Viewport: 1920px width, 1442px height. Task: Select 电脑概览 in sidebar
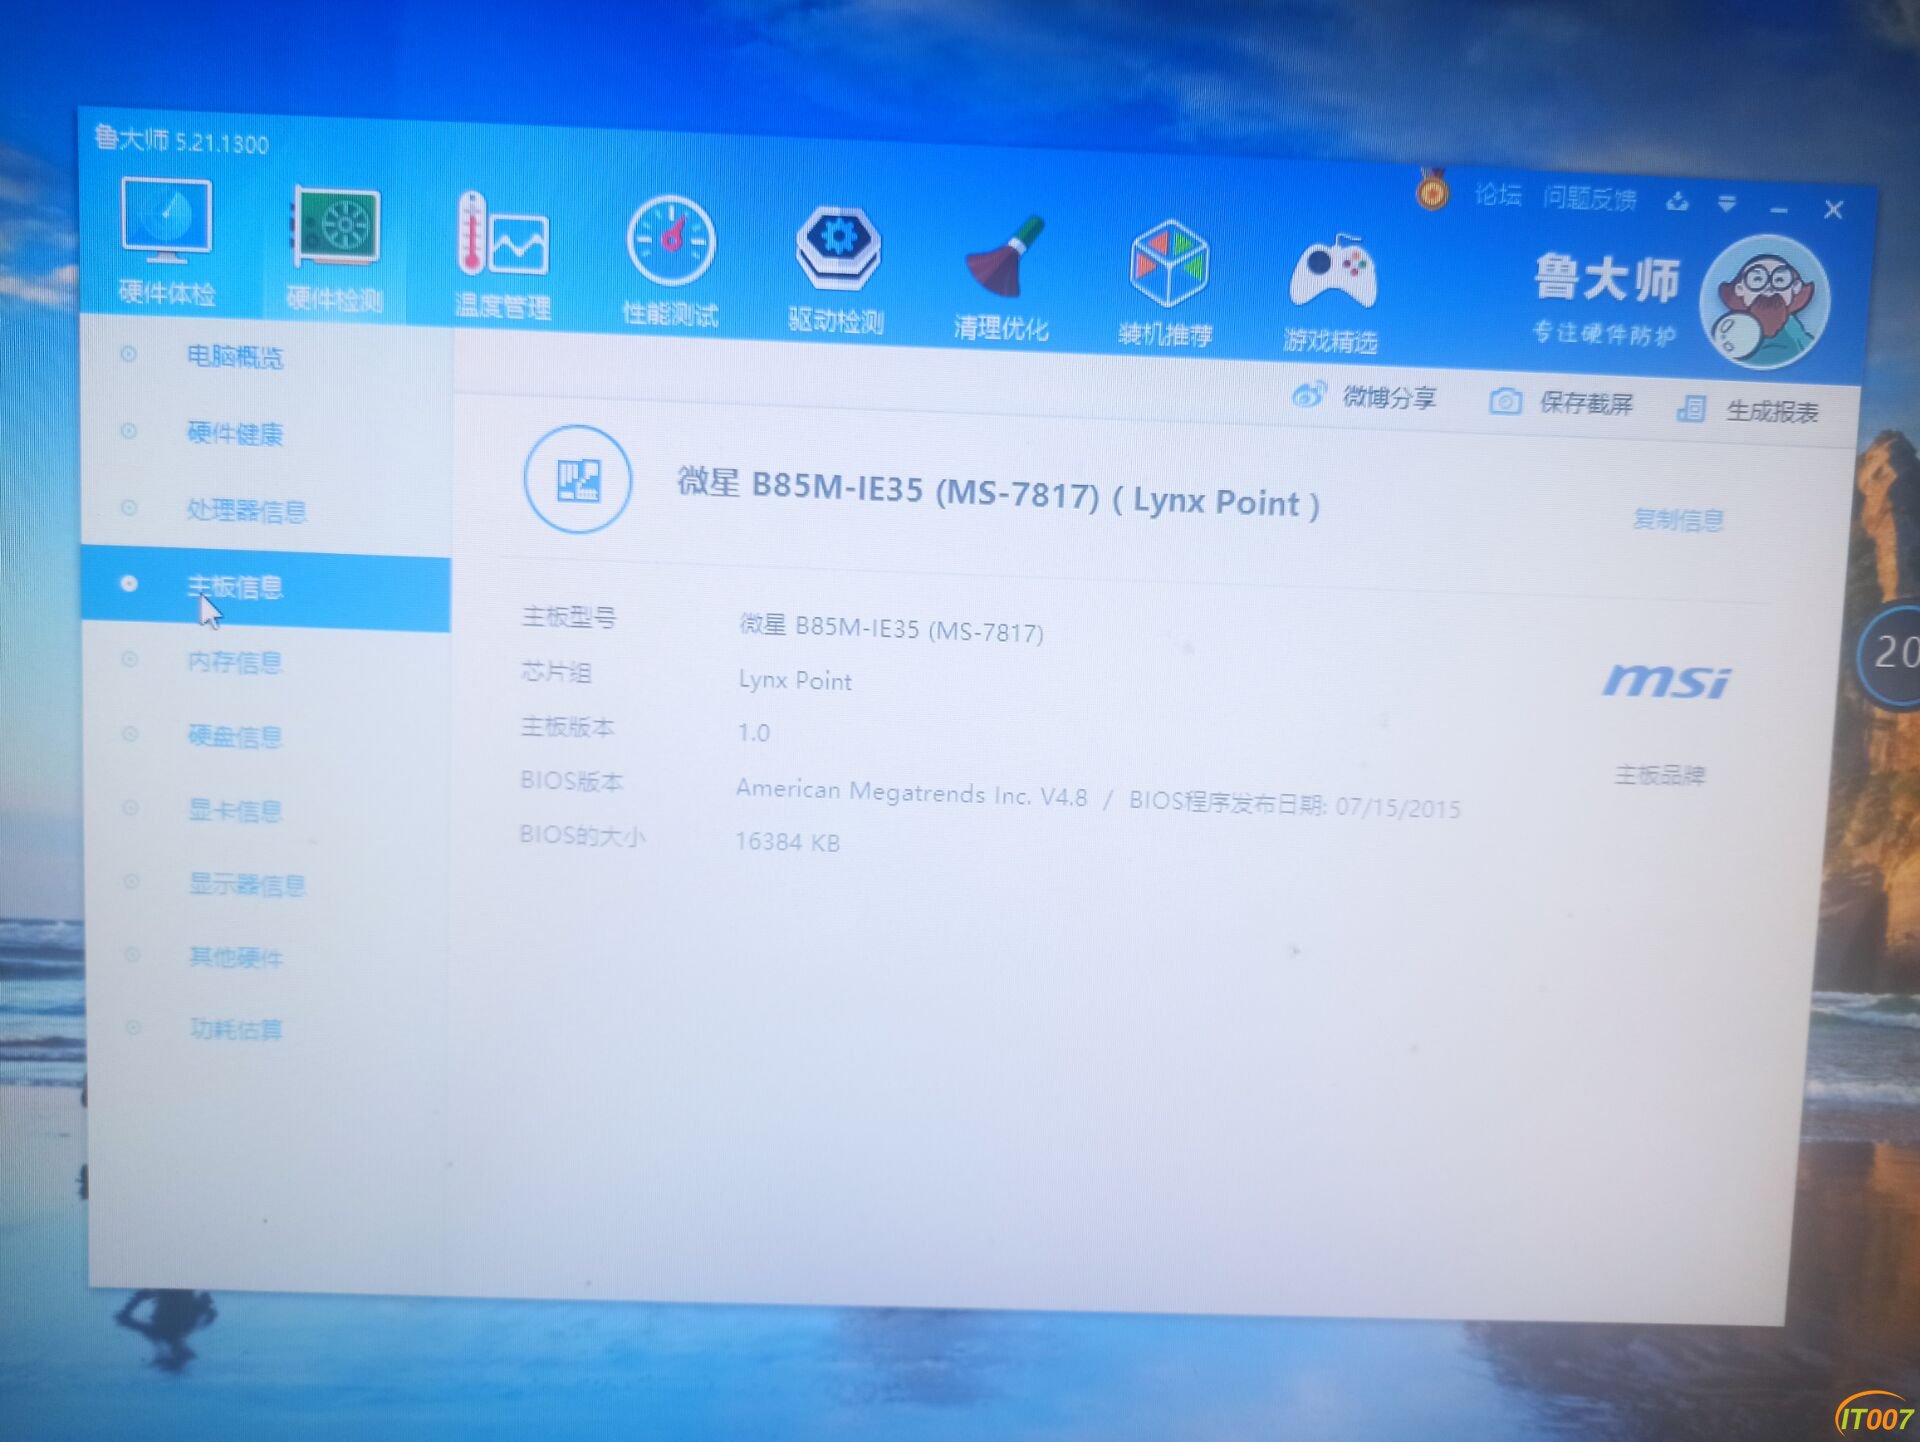coord(235,356)
